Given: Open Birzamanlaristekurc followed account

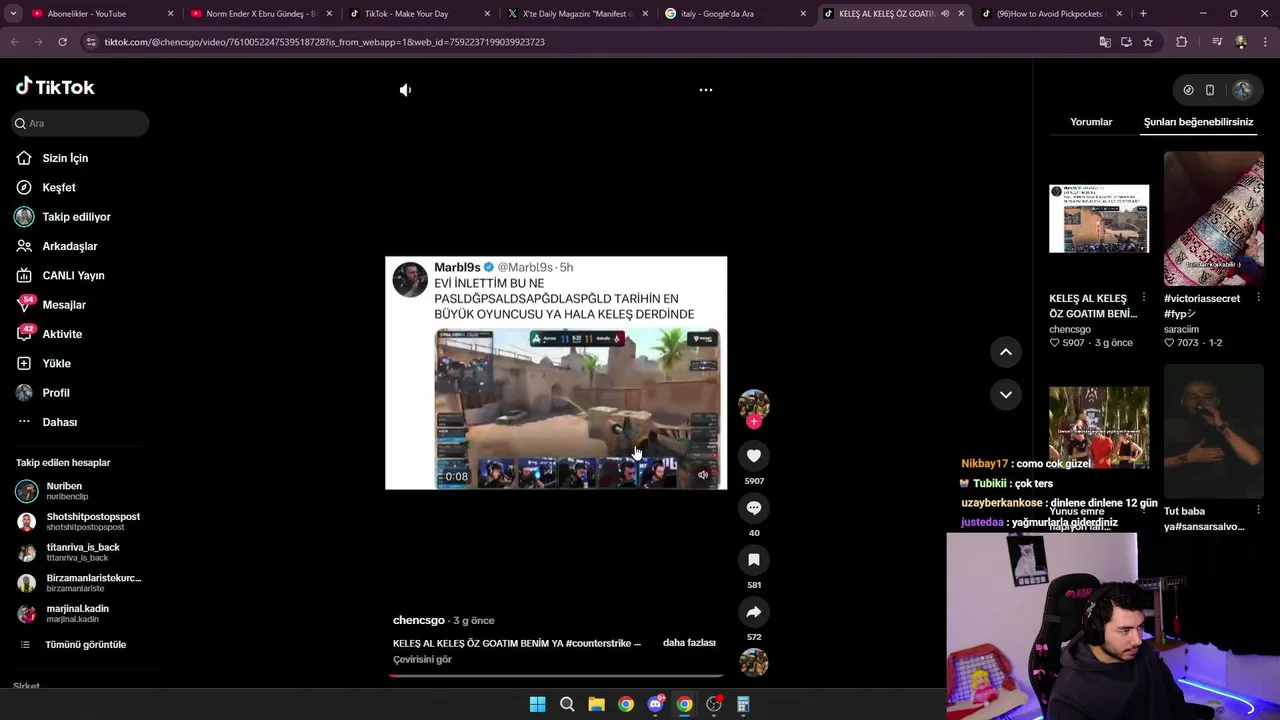Looking at the screenshot, I should [80, 583].
